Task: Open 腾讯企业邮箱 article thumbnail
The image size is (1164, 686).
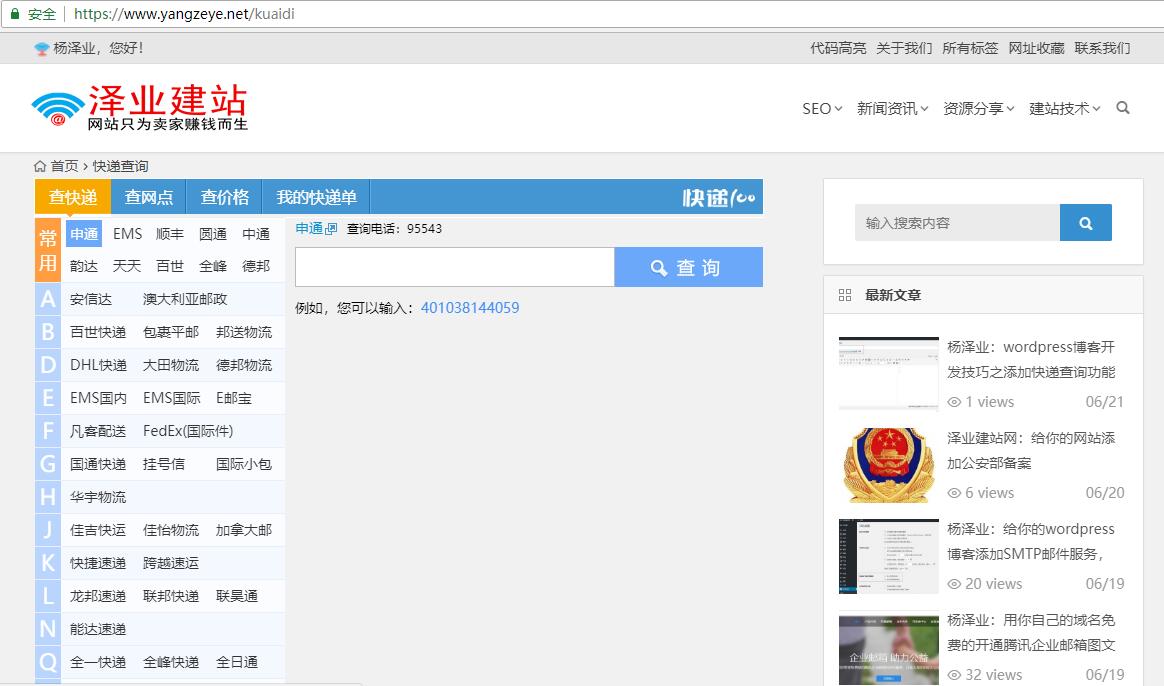Action: point(889,647)
